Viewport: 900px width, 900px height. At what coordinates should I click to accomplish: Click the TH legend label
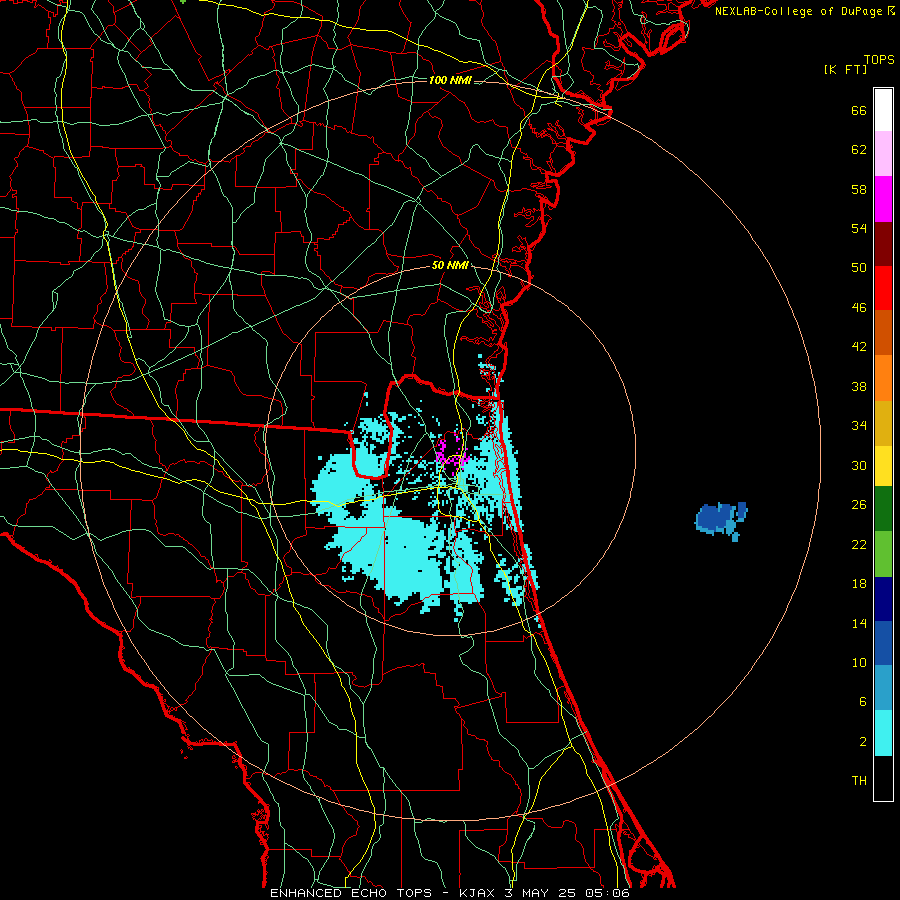[x=859, y=780]
